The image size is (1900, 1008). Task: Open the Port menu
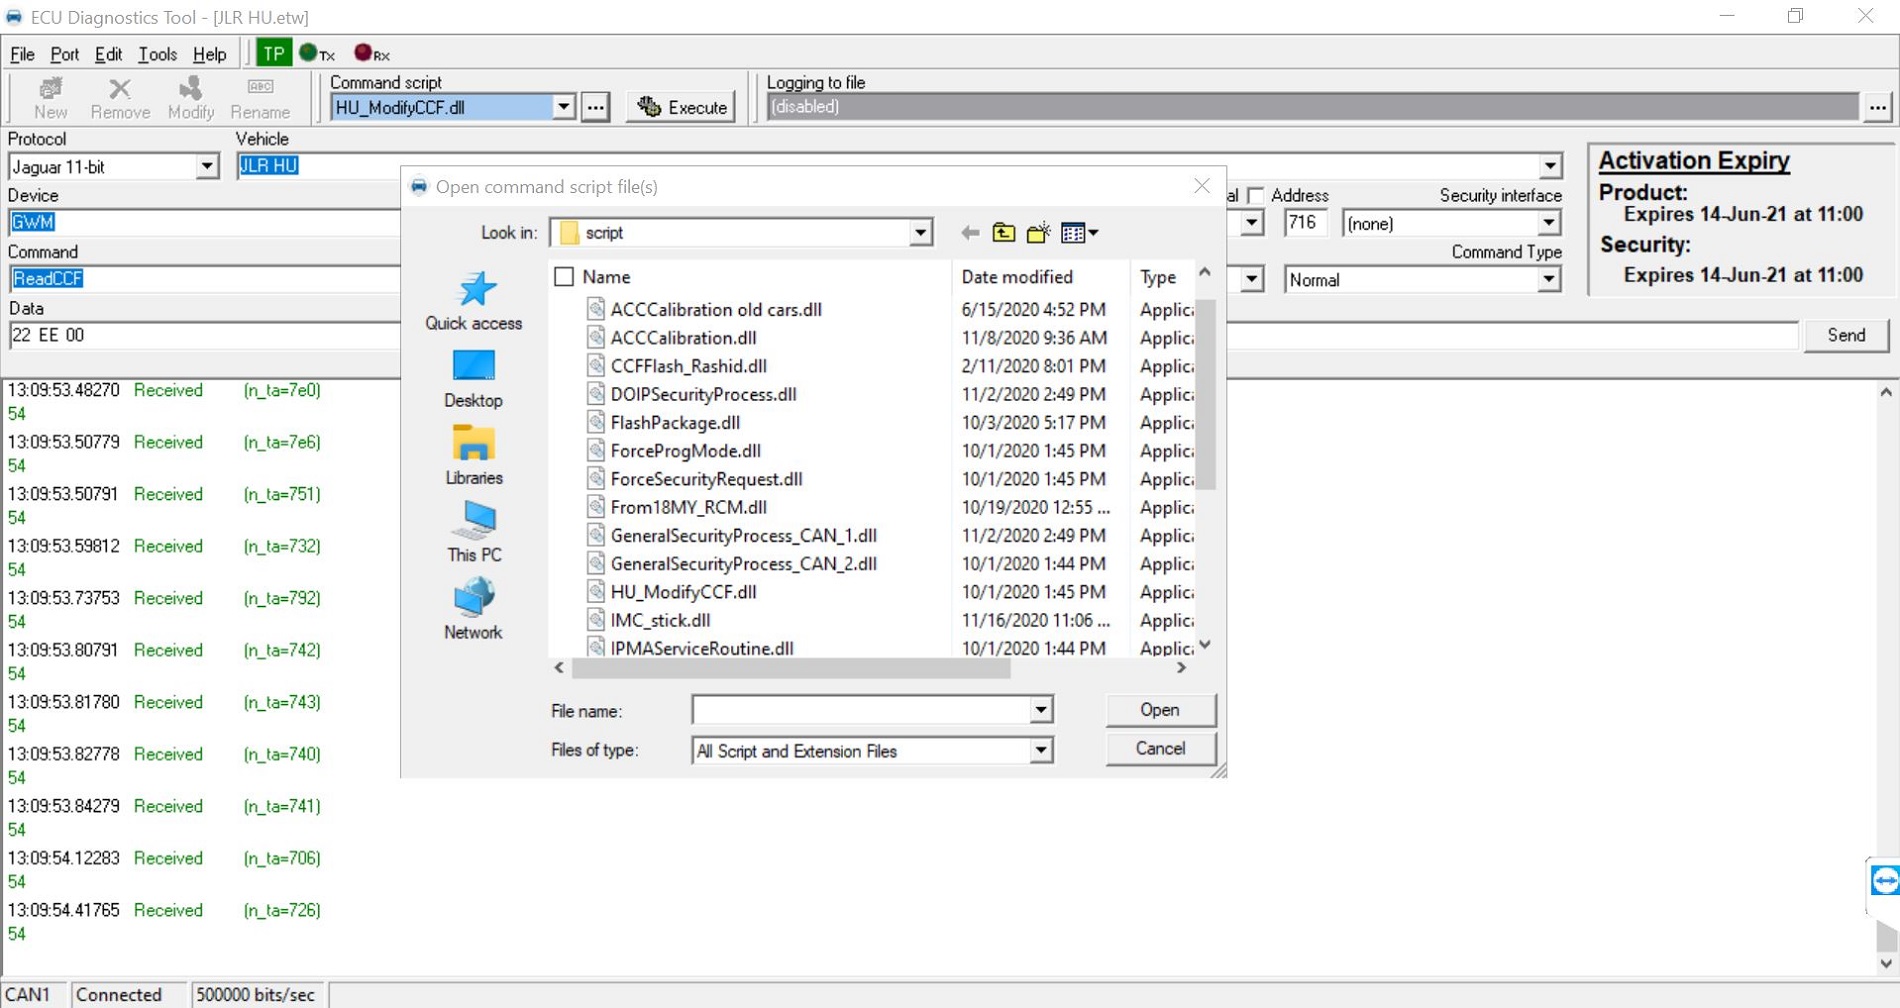(x=64, y=54)
